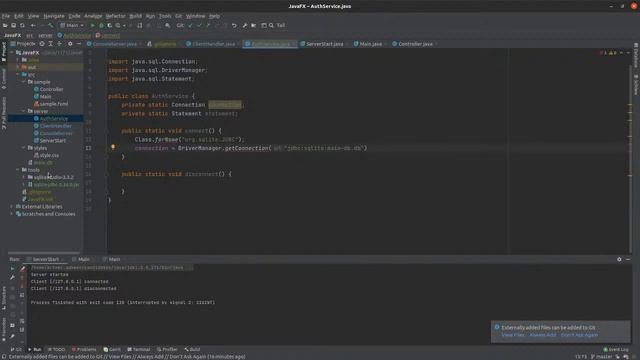
Task: Click the Save All toolbar icon
Action: (x=13, y=25)
